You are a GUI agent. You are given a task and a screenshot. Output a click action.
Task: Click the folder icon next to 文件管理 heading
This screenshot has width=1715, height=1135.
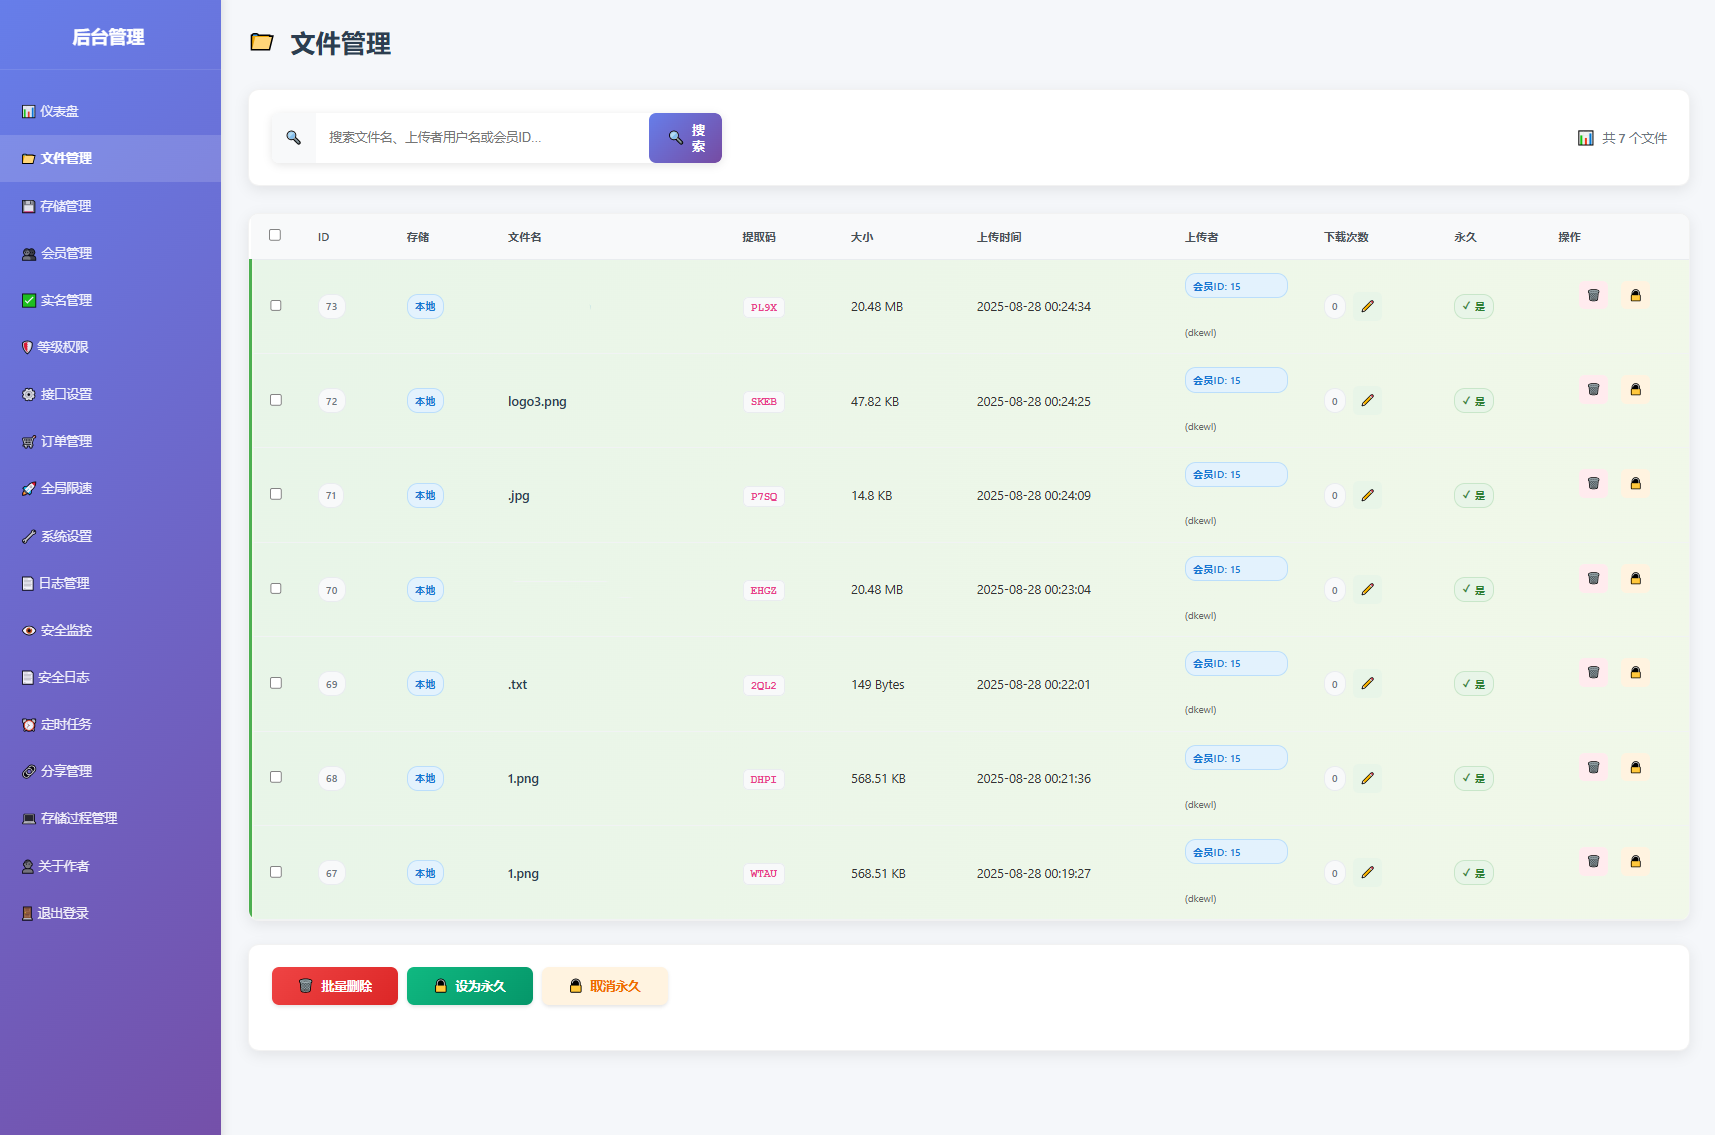point(262,42)
